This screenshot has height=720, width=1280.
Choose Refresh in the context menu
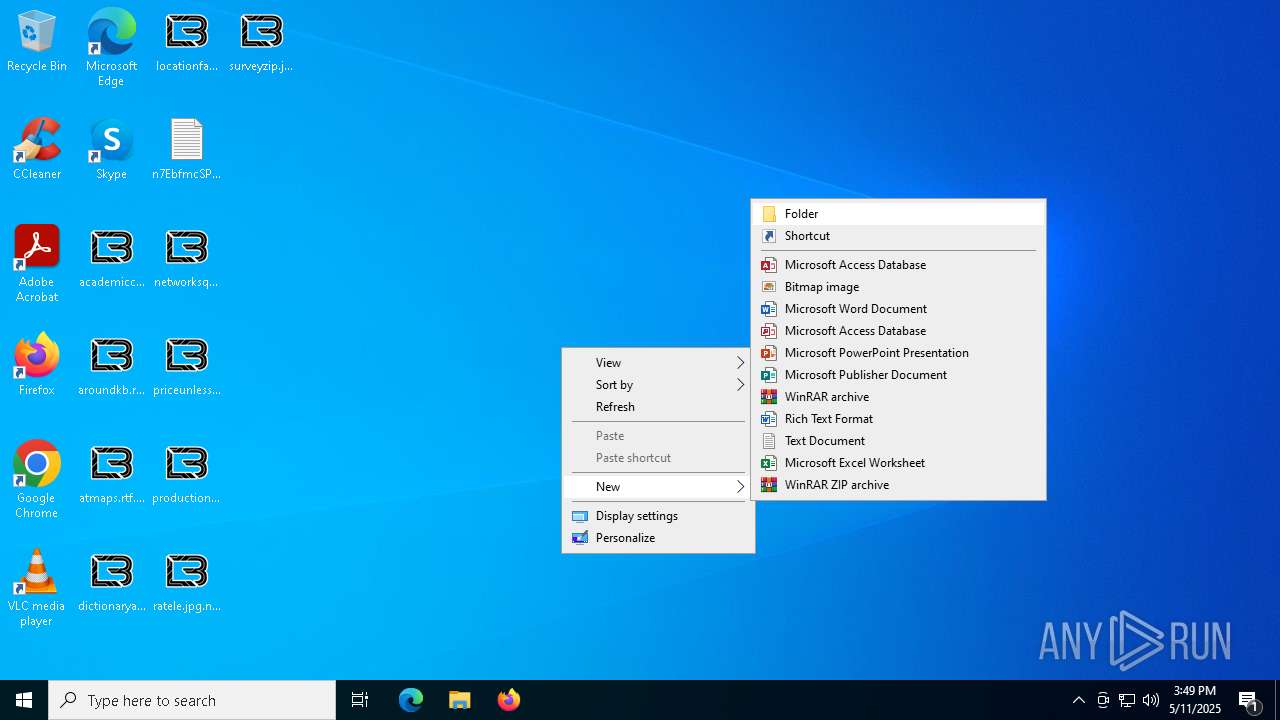[658, 407]
